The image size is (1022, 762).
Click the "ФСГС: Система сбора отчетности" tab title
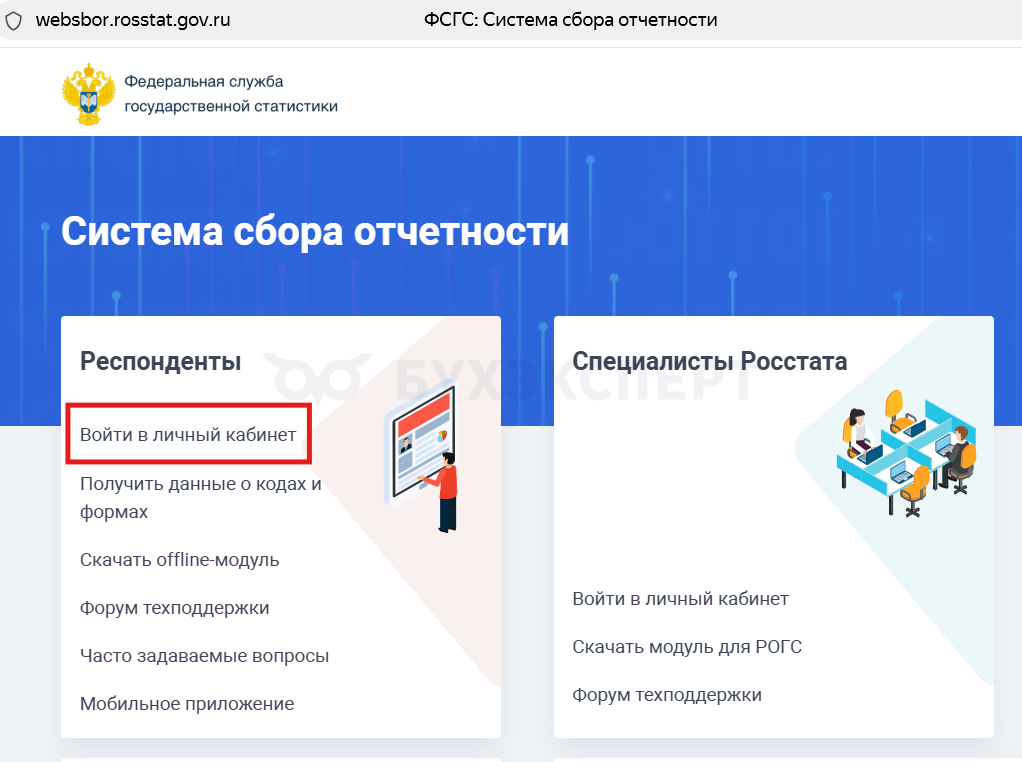570,20
